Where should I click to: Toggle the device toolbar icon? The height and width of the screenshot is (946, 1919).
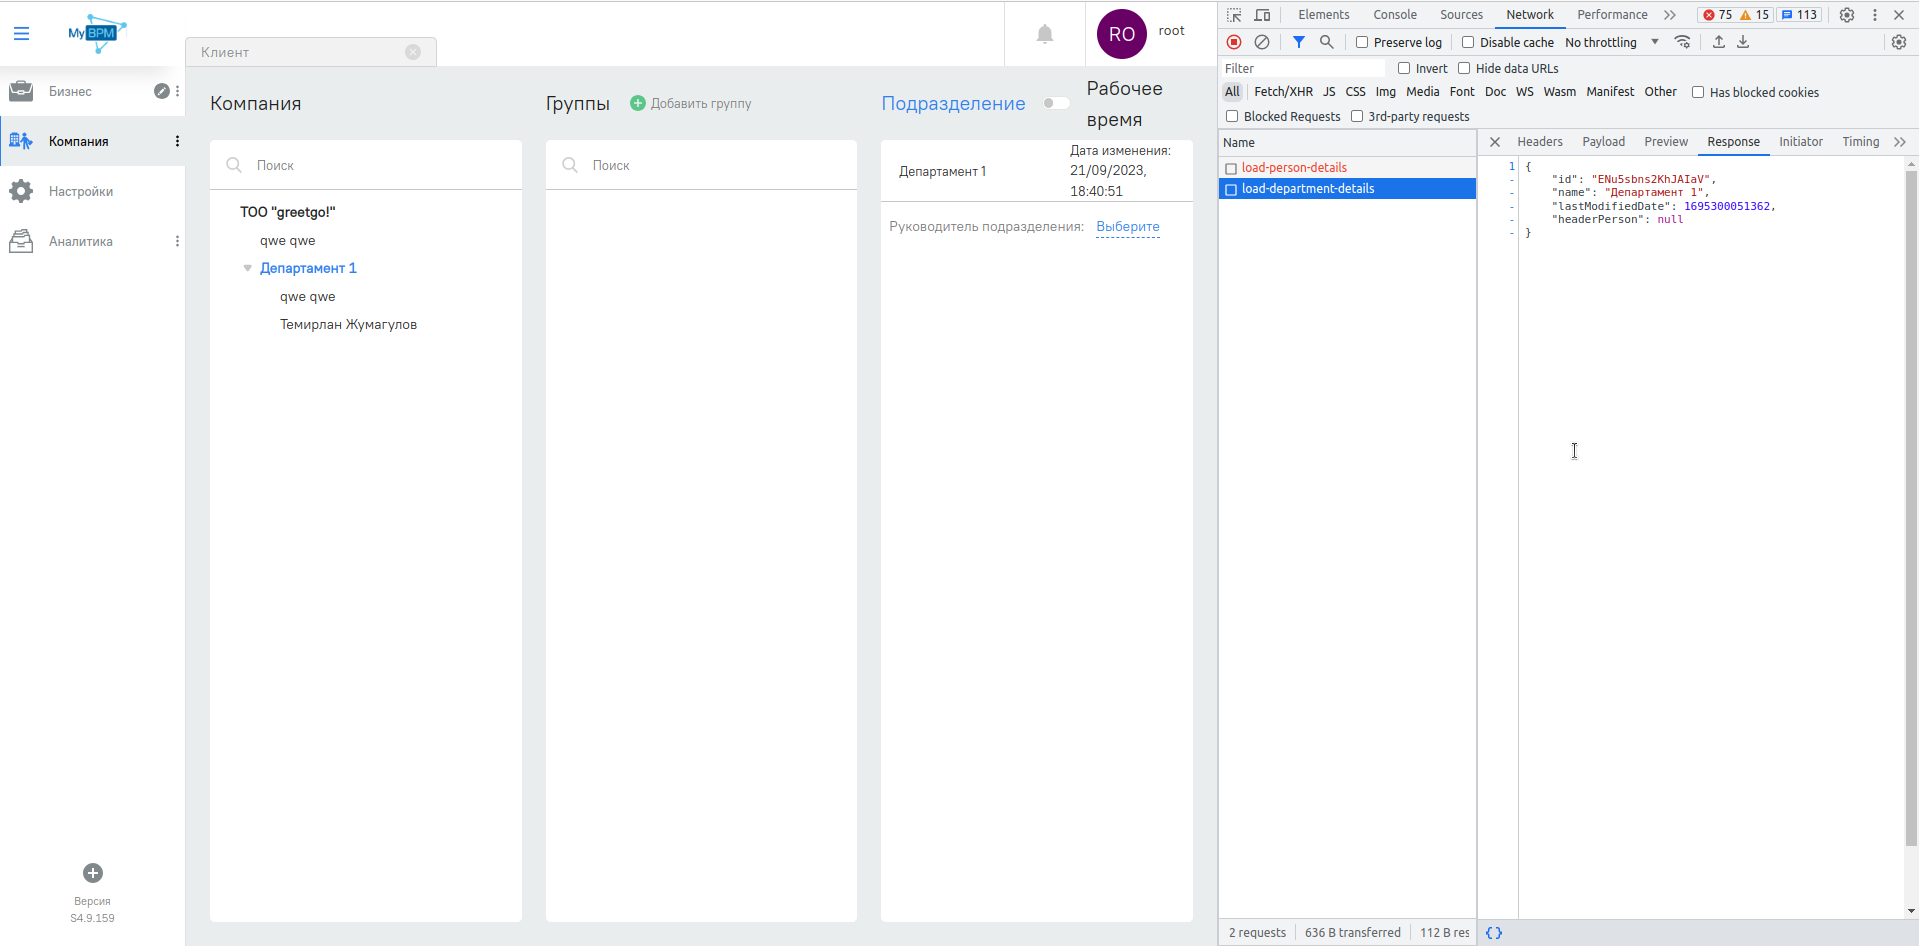1262,15
